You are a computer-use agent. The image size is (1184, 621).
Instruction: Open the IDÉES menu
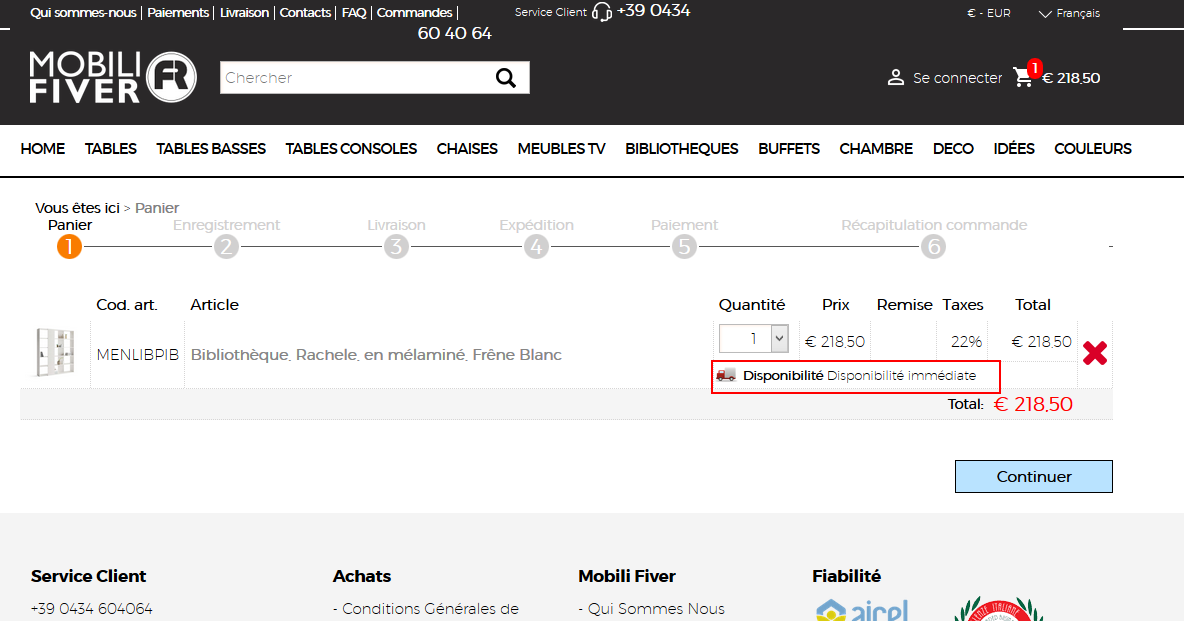(x=1013, y=149)
